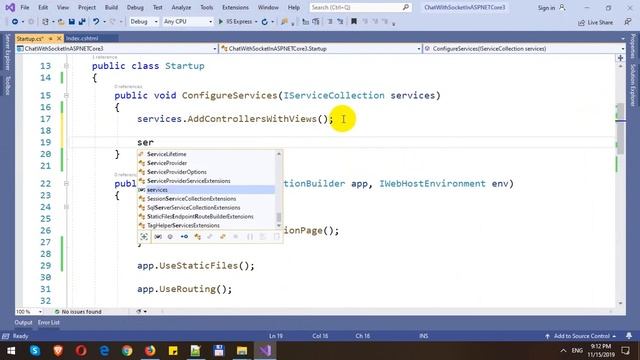Viewport: 640px width, 360px height.
Task: Click the browser refresh icon beside IIS Express
Action: (x=264, y=22)
